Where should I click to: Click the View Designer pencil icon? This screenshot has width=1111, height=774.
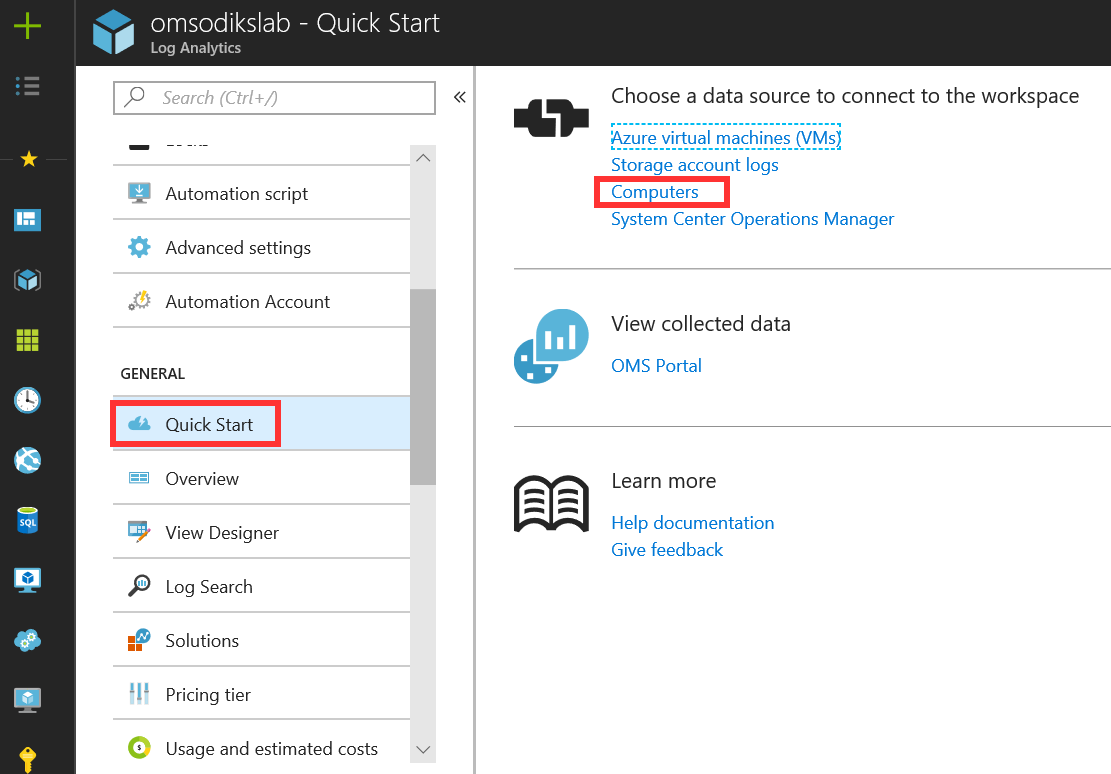tap(139, 532)
